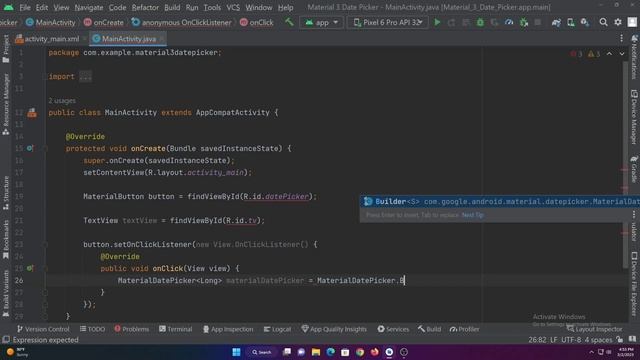Click the Make Project hammer icon

289,22
